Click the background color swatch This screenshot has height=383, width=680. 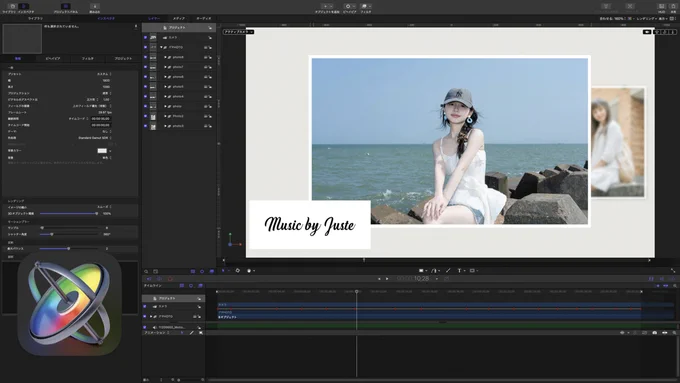[102, 151]
